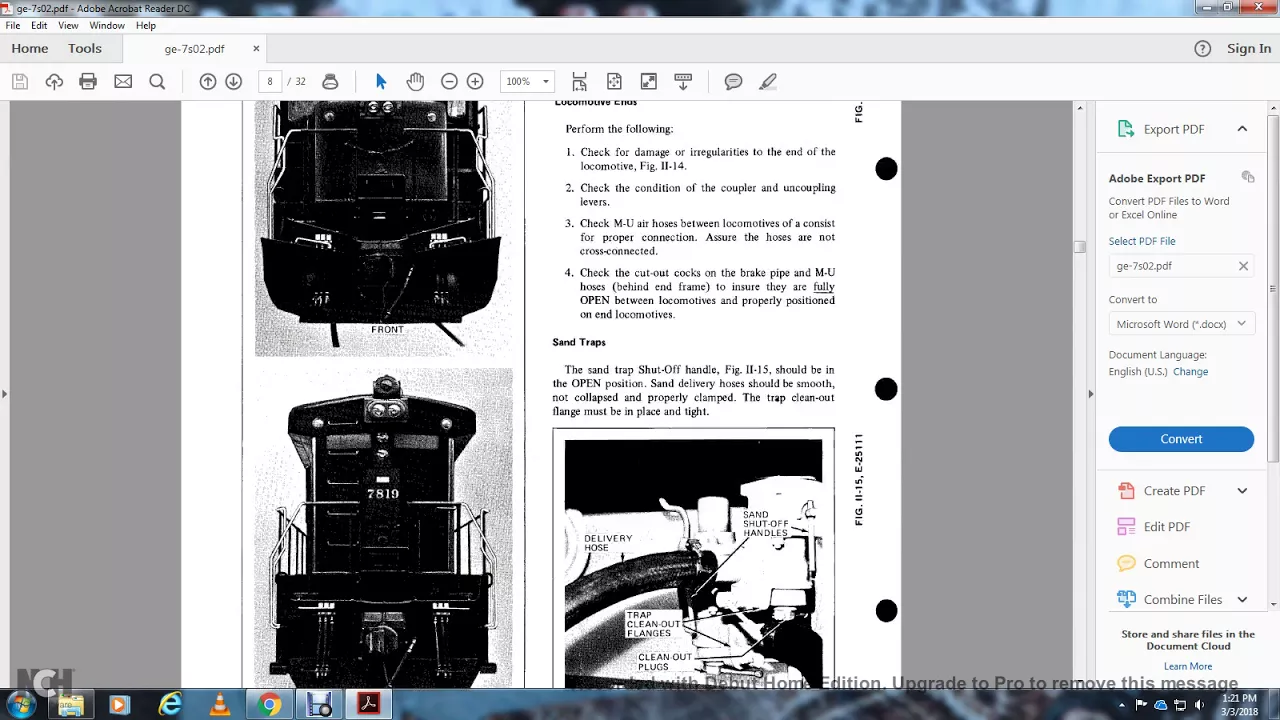This screenshot has height=720, width=1280.
Task: Open the Help menu
Action: point(146,25)
